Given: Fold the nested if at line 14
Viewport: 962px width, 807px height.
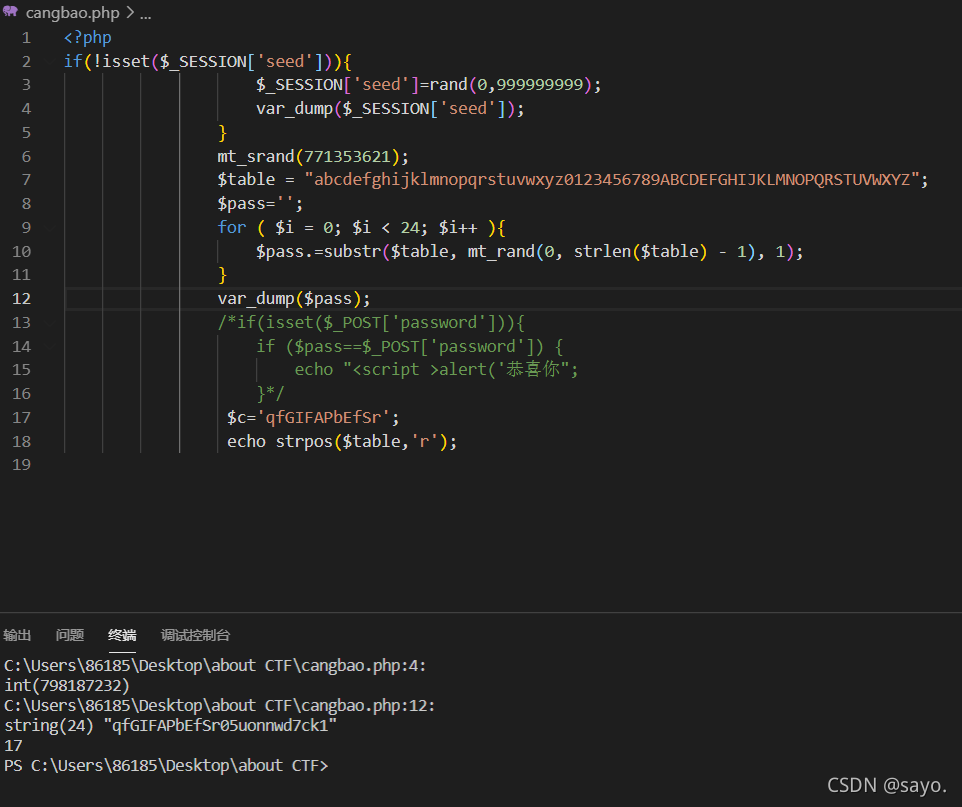Looking at the screenshot, I should [x=50, y=346].
